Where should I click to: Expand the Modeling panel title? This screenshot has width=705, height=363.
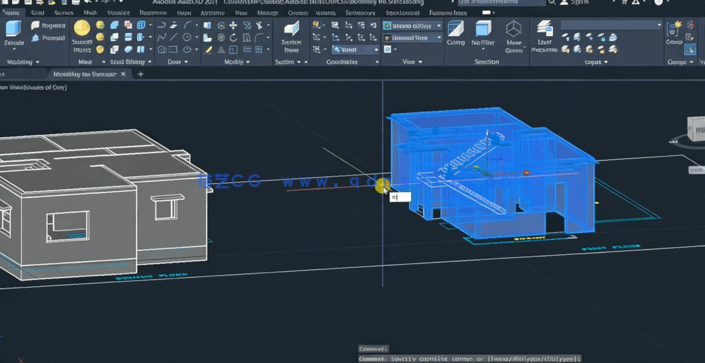(22, 62)
